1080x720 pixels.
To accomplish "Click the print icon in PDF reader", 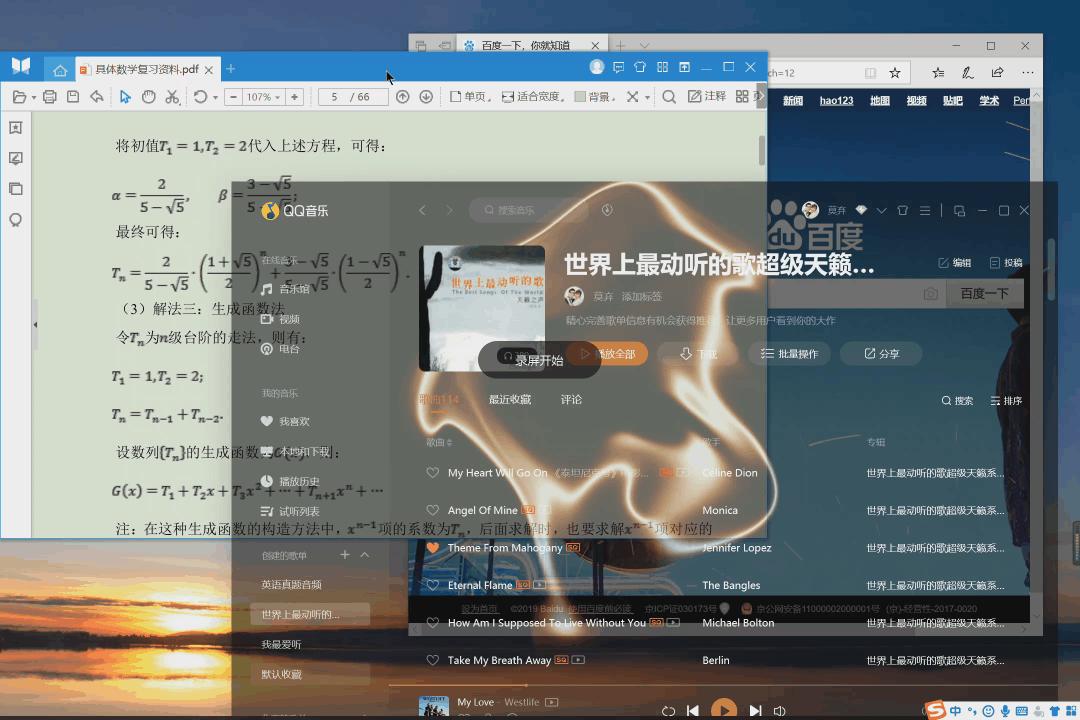I will (49, 97).
